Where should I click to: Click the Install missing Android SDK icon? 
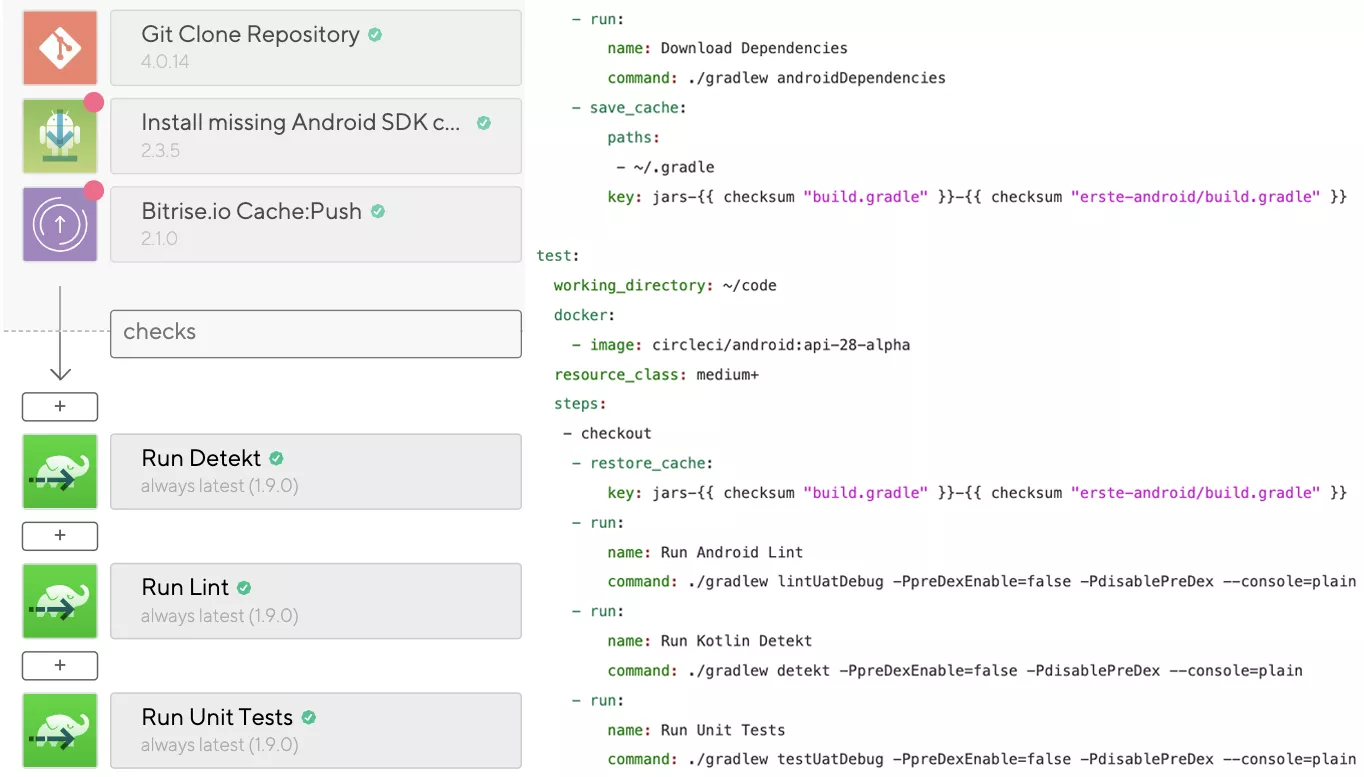click(60, 136)
